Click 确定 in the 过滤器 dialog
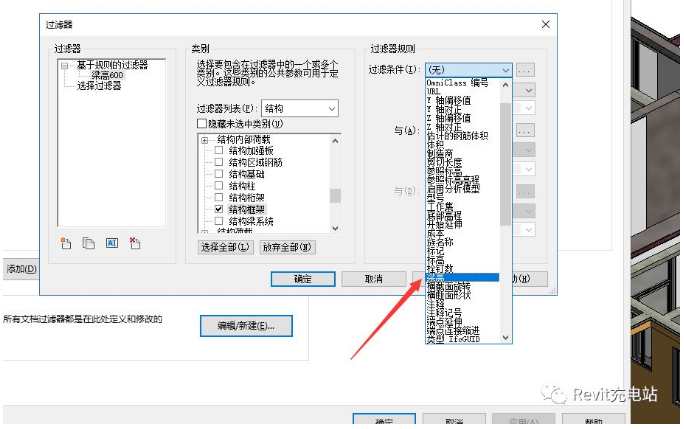The image size is (684, 429). (303, 279)
